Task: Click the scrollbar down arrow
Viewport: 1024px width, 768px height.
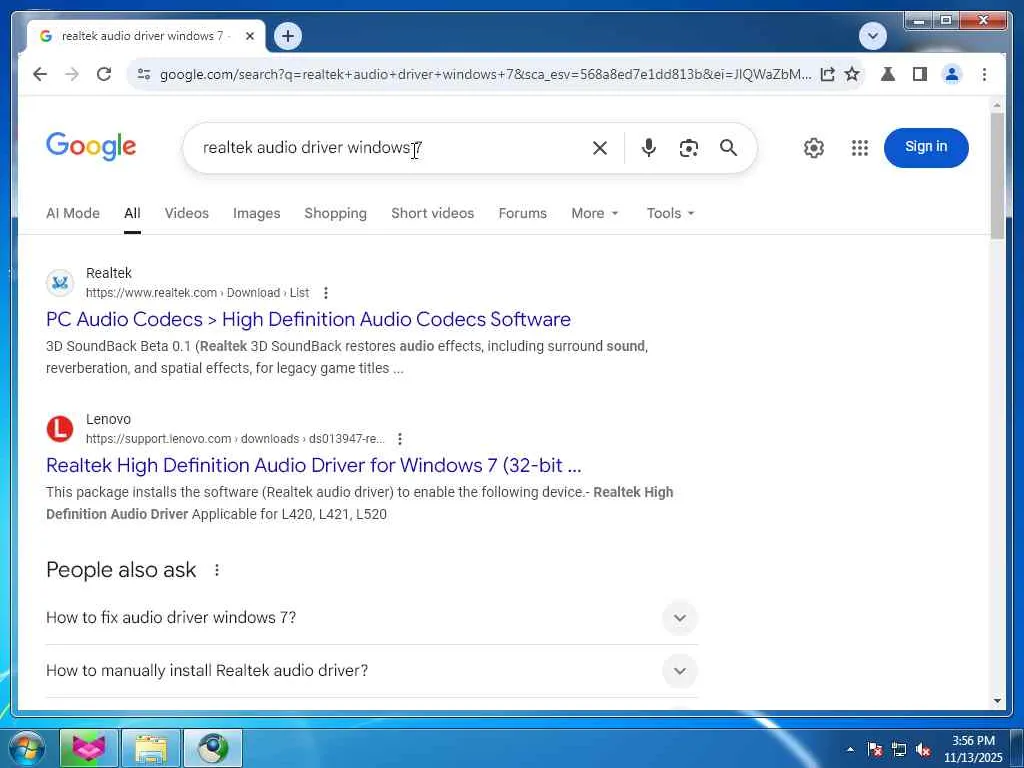Action: point(997,701)
